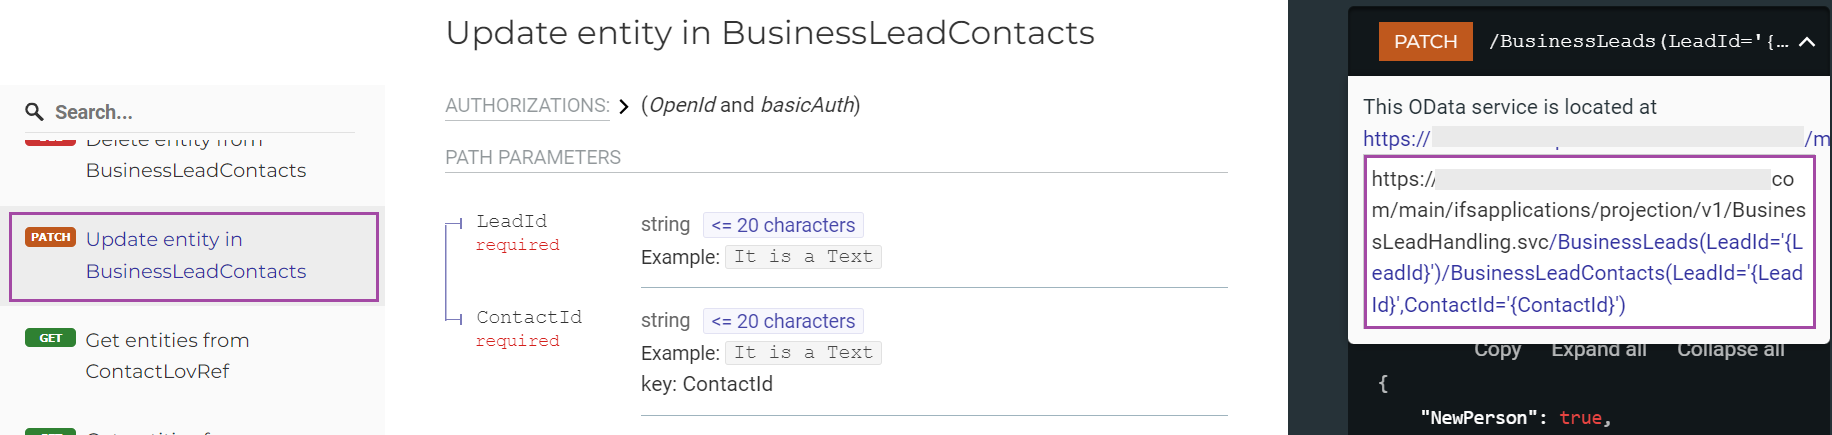Click the search magnifier icon

pyautogui.click(x=34, y=112)
